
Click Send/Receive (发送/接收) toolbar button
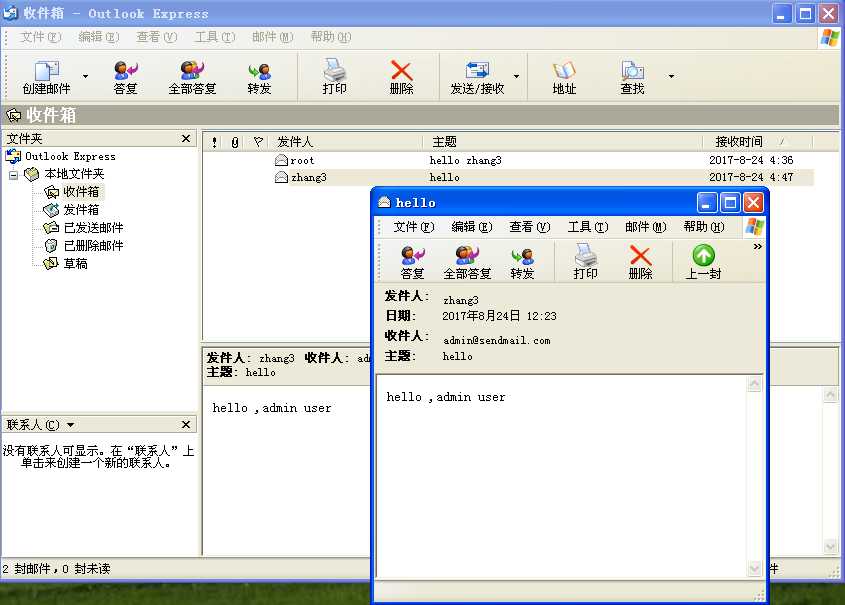point(477,78)
